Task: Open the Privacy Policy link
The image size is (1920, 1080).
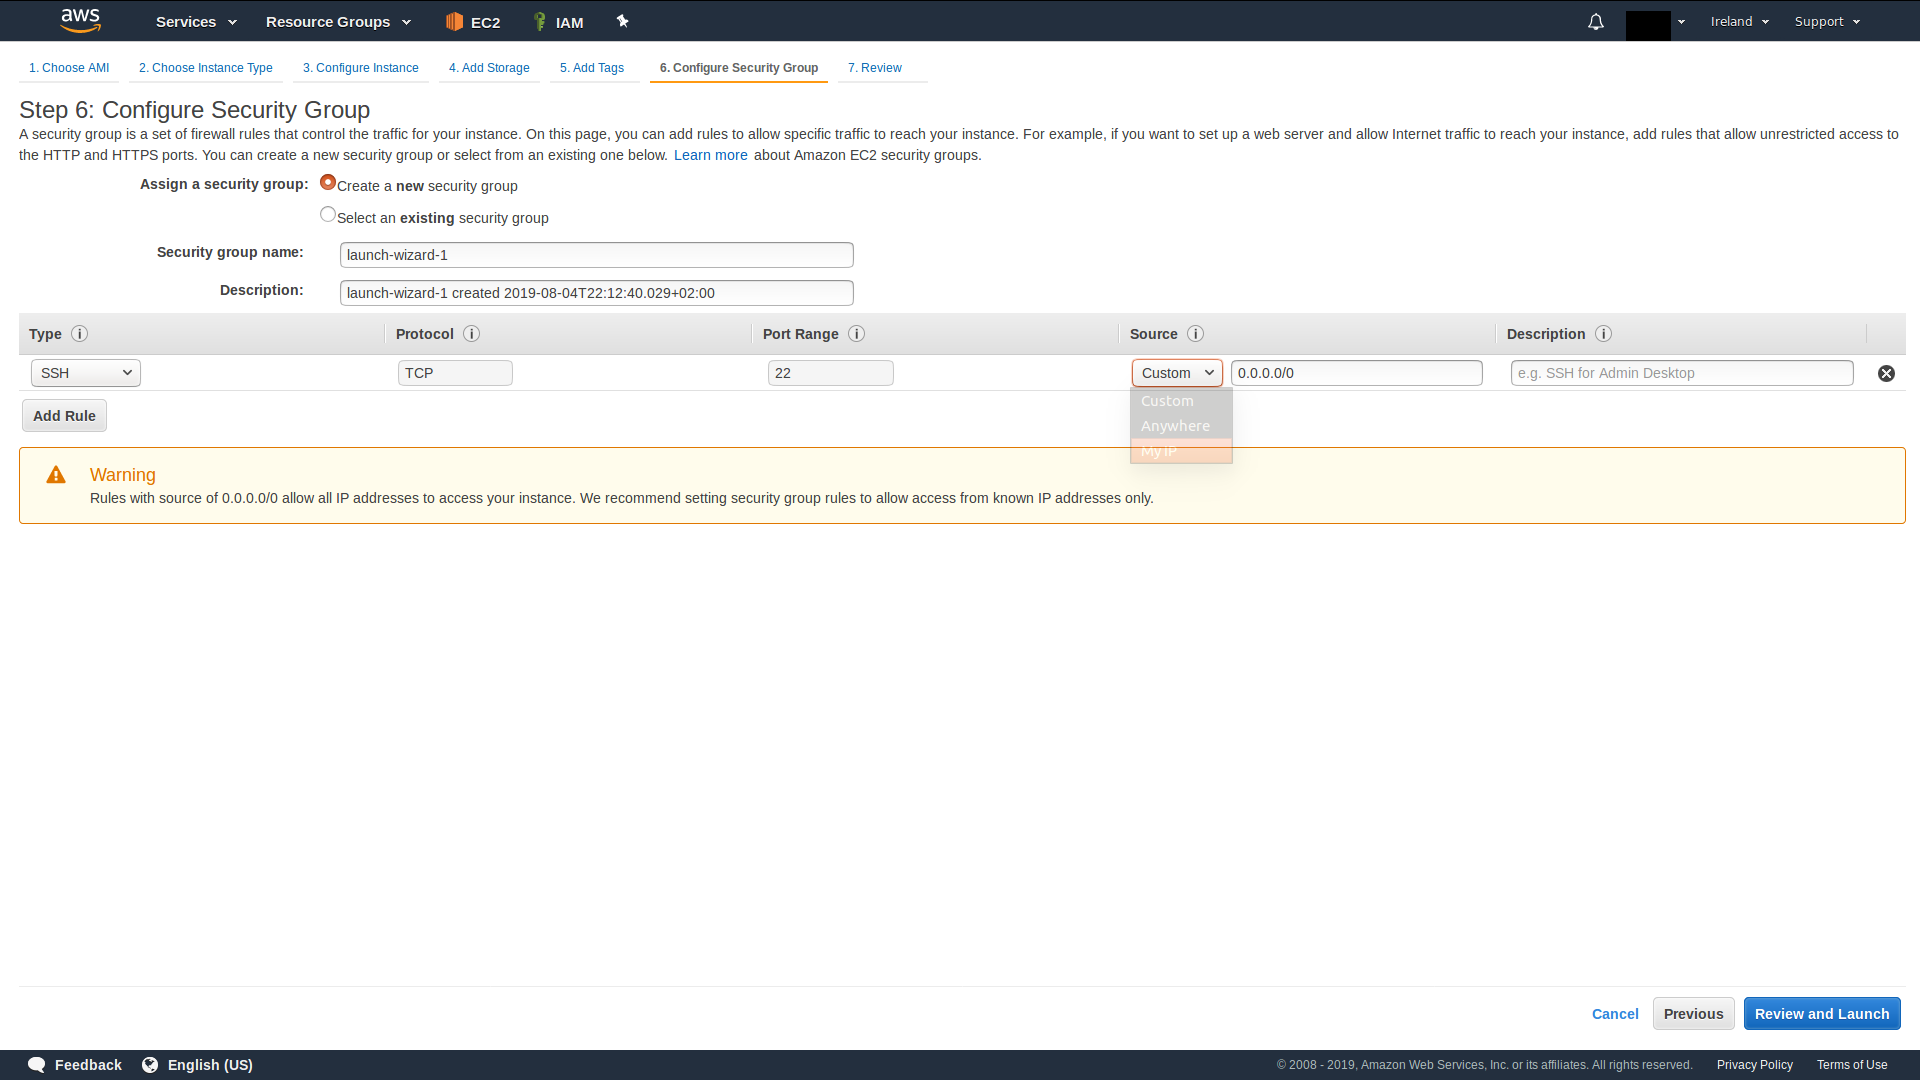Action: click(1755, 1065)
